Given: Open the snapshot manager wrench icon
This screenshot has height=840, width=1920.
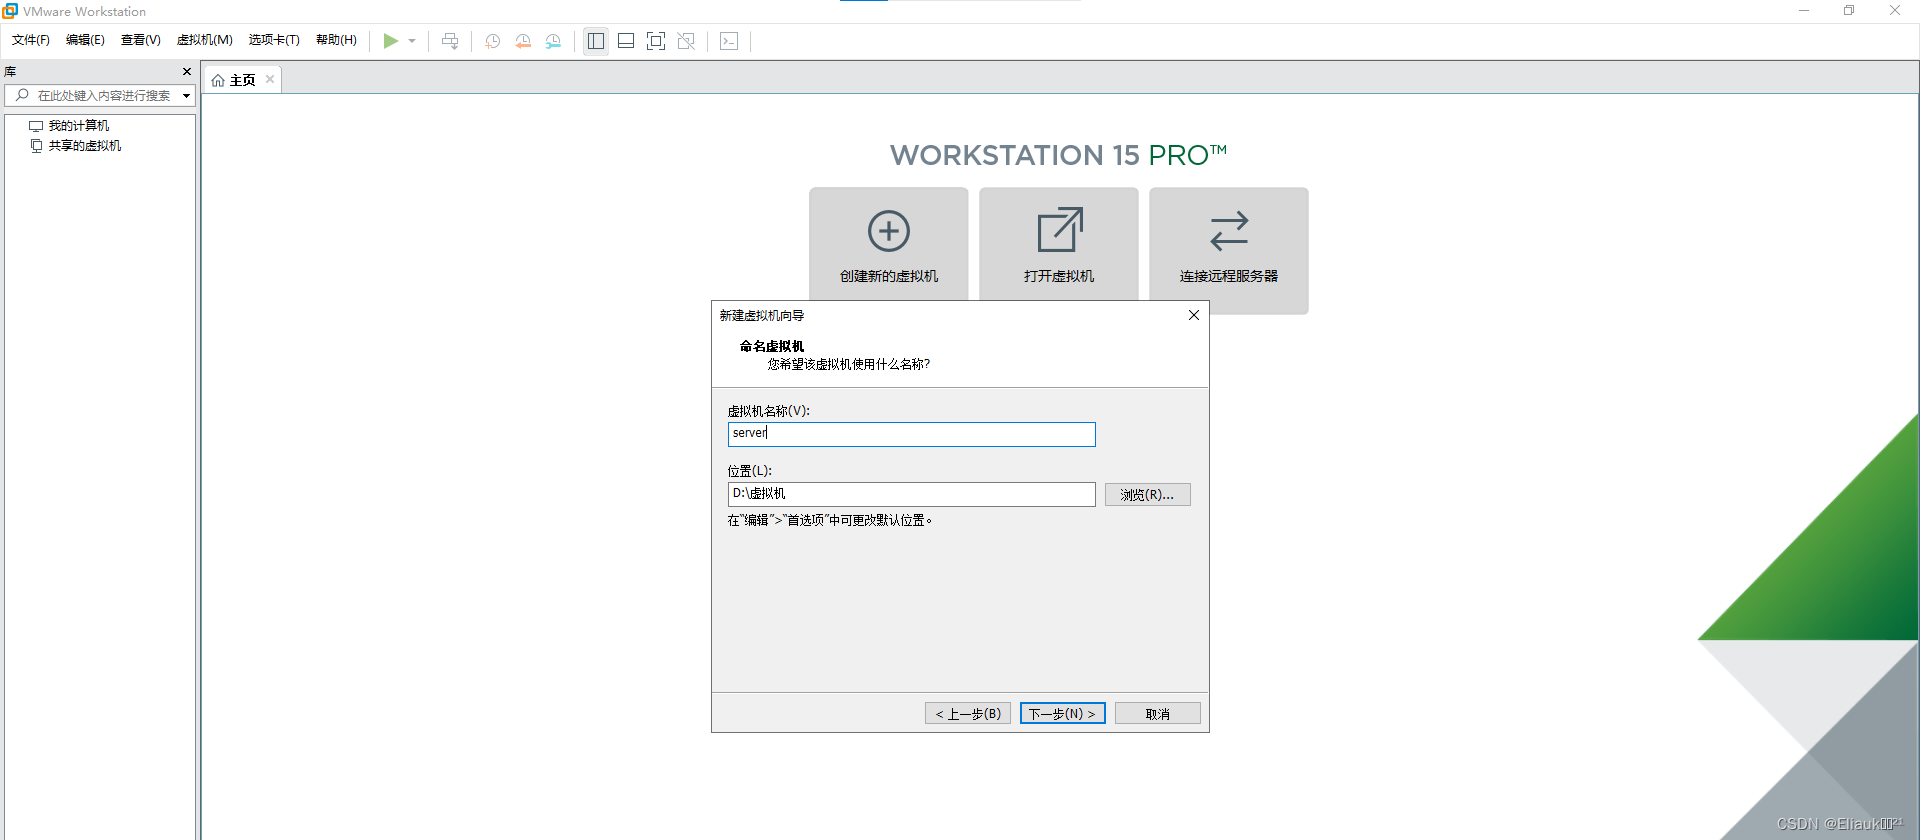Looking at the screenshot, I should (x=553, y=41).
